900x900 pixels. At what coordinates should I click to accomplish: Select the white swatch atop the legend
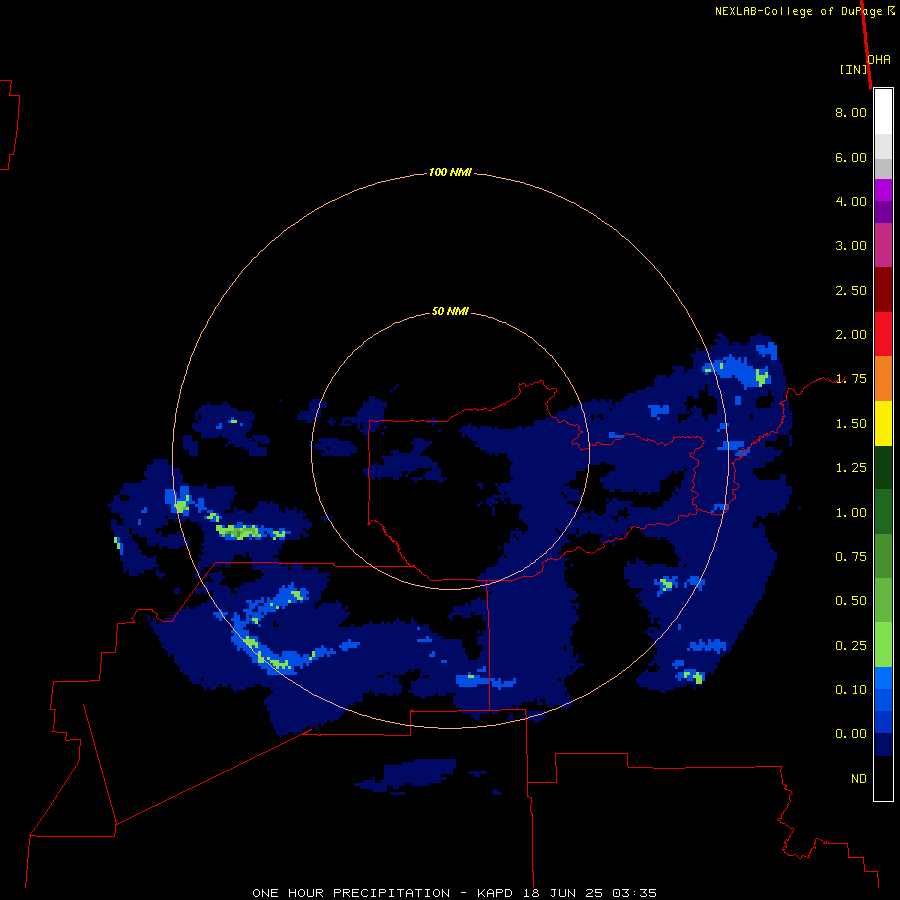tap(883, 112)
